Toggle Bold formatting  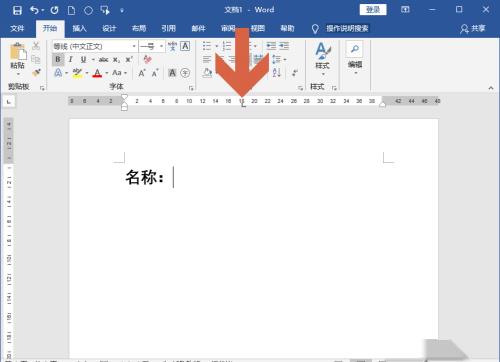click(x=58, y=59)
